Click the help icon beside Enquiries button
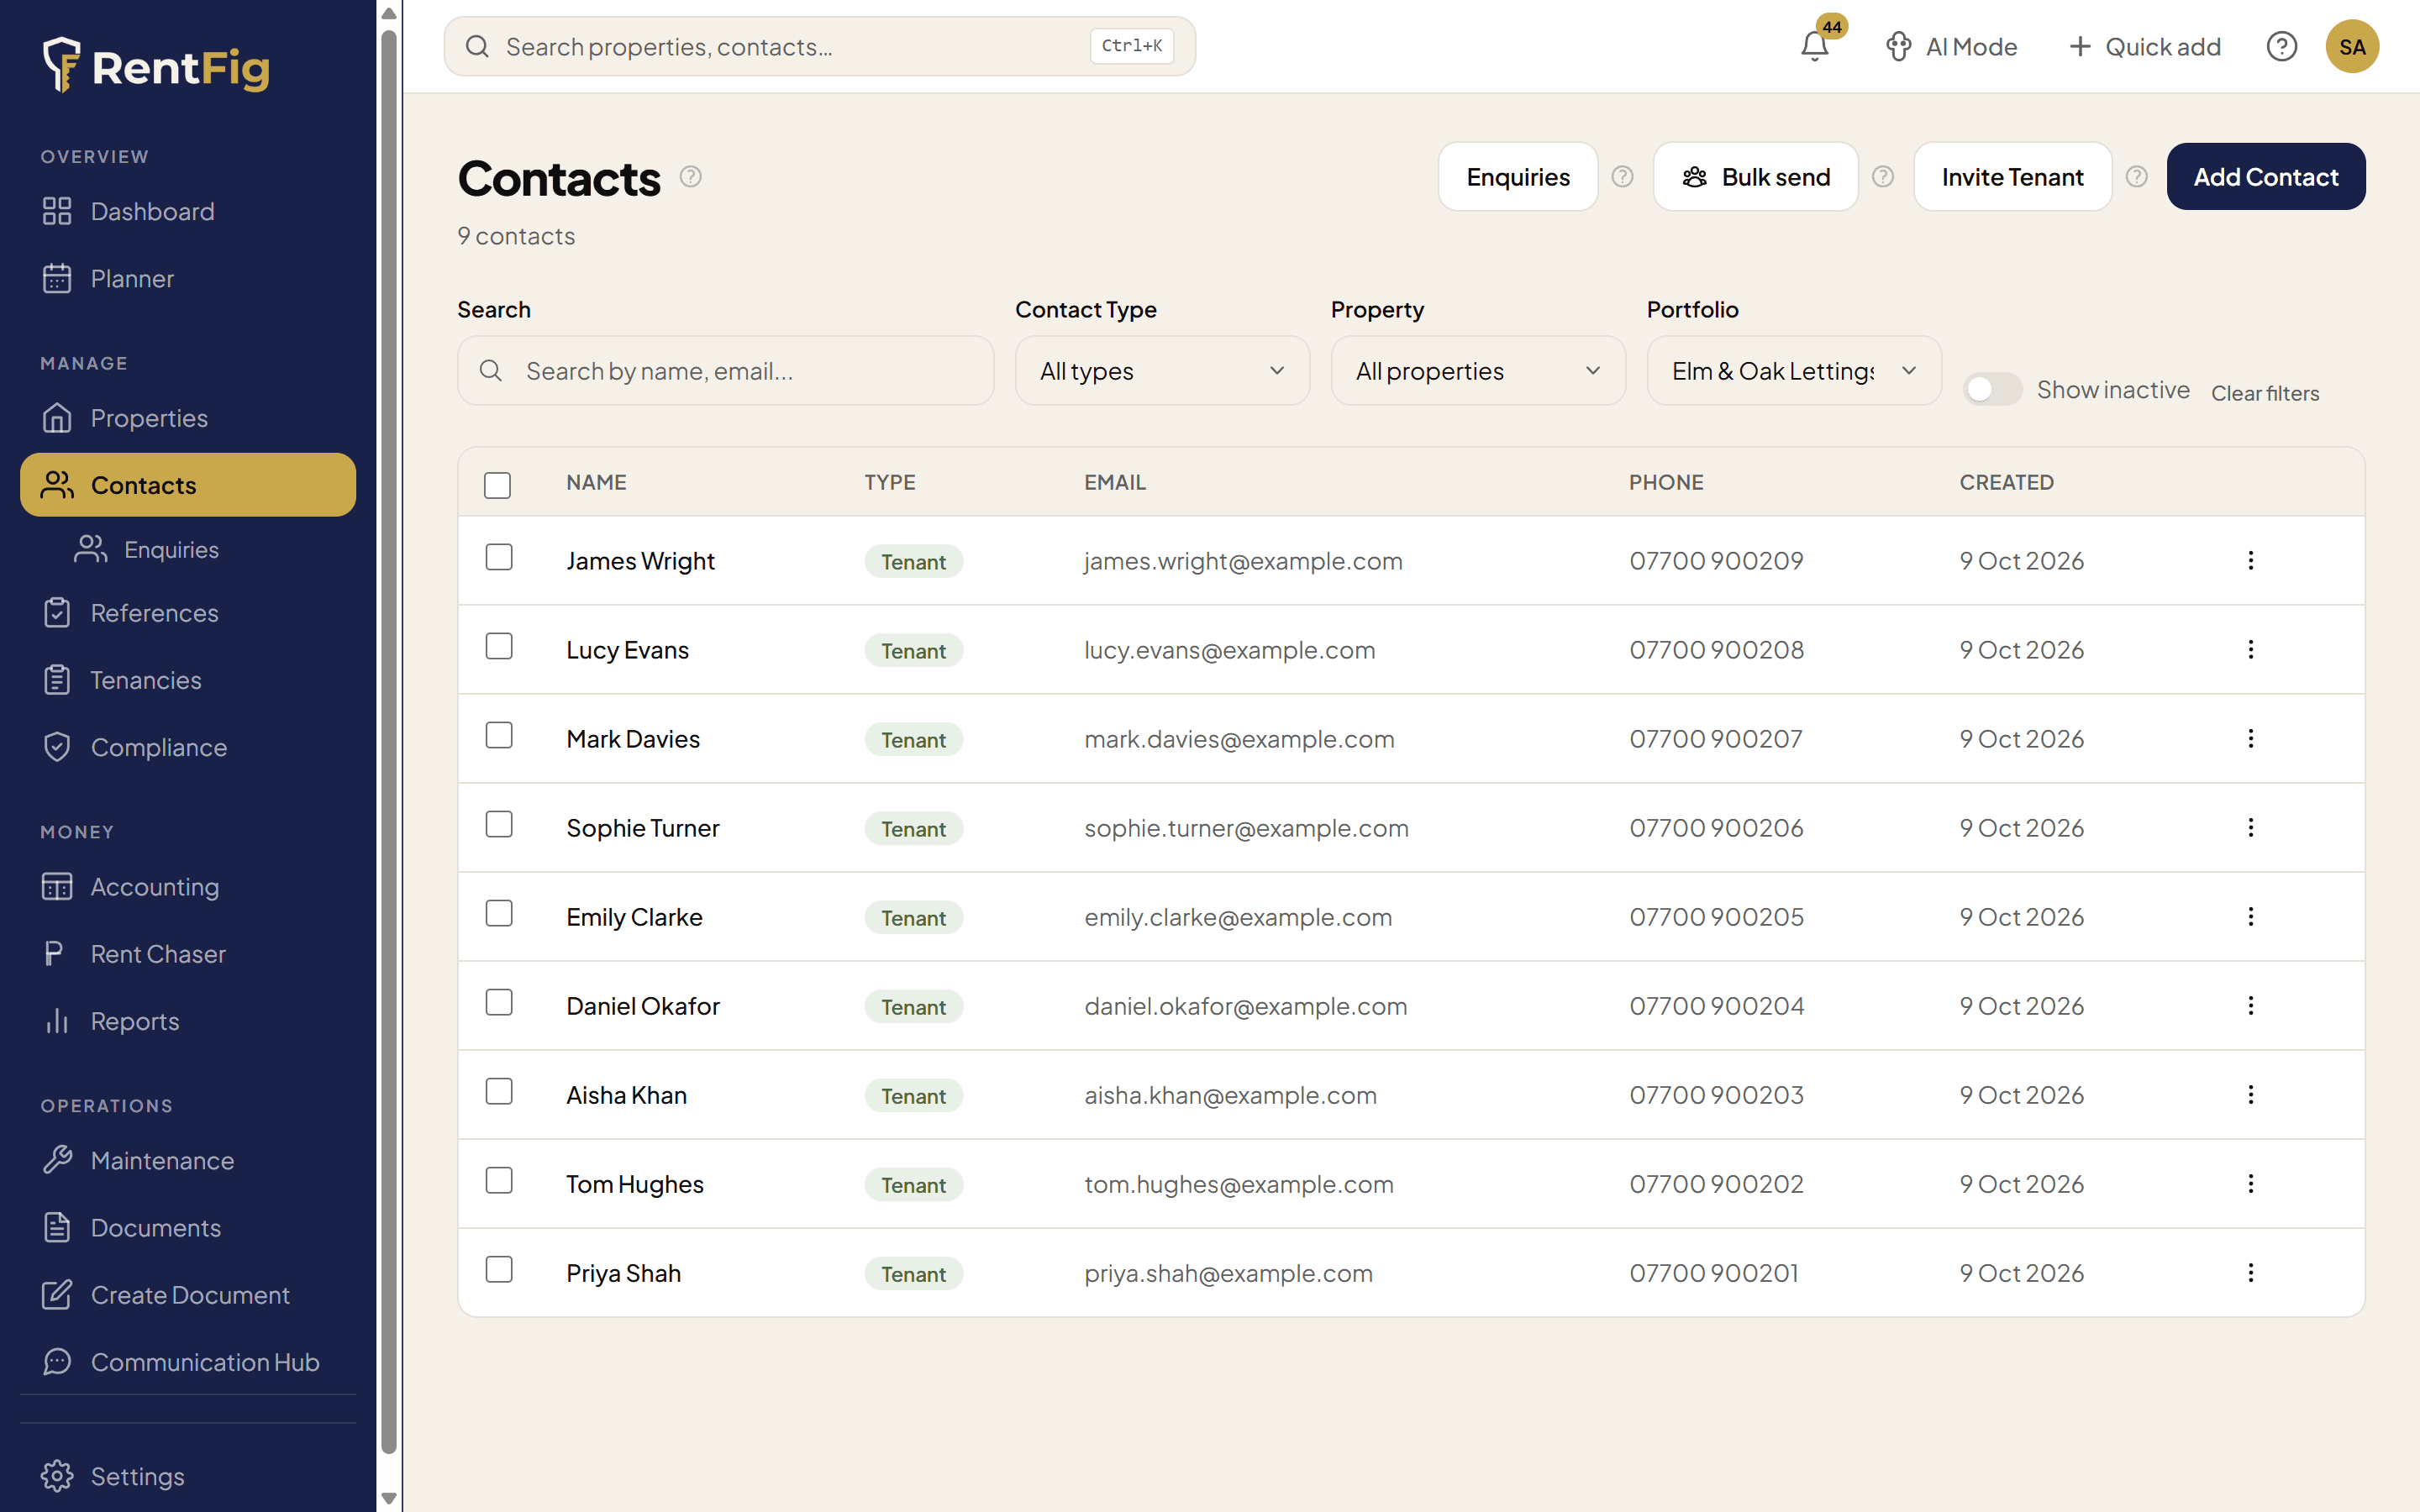This screenshot has width=2420, height=1512. click(x=1622, y=177)
